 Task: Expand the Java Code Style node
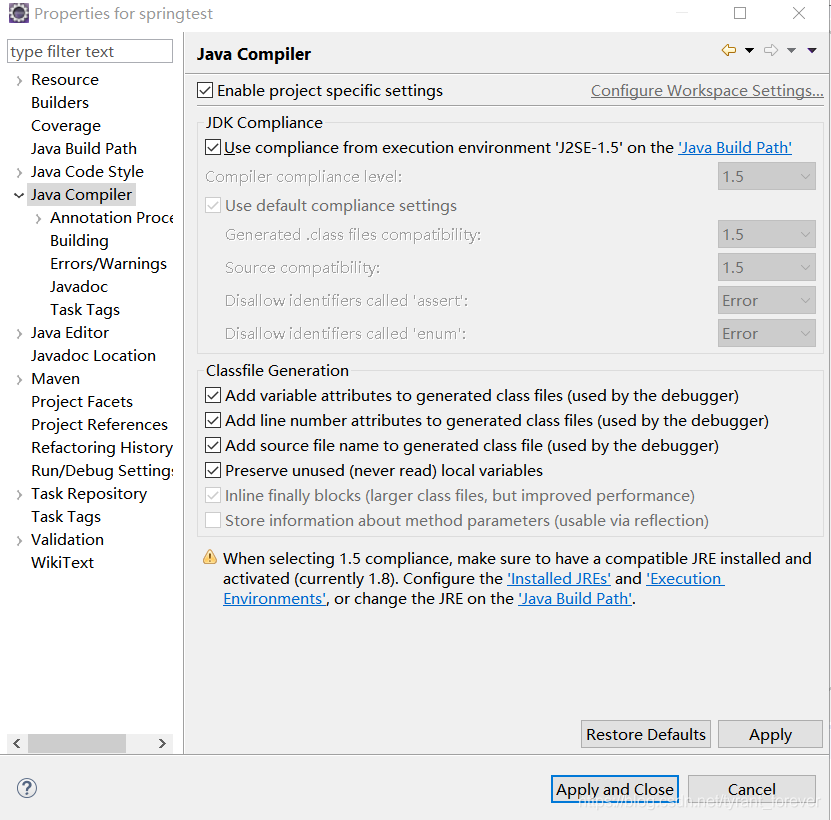pos(19,172)
